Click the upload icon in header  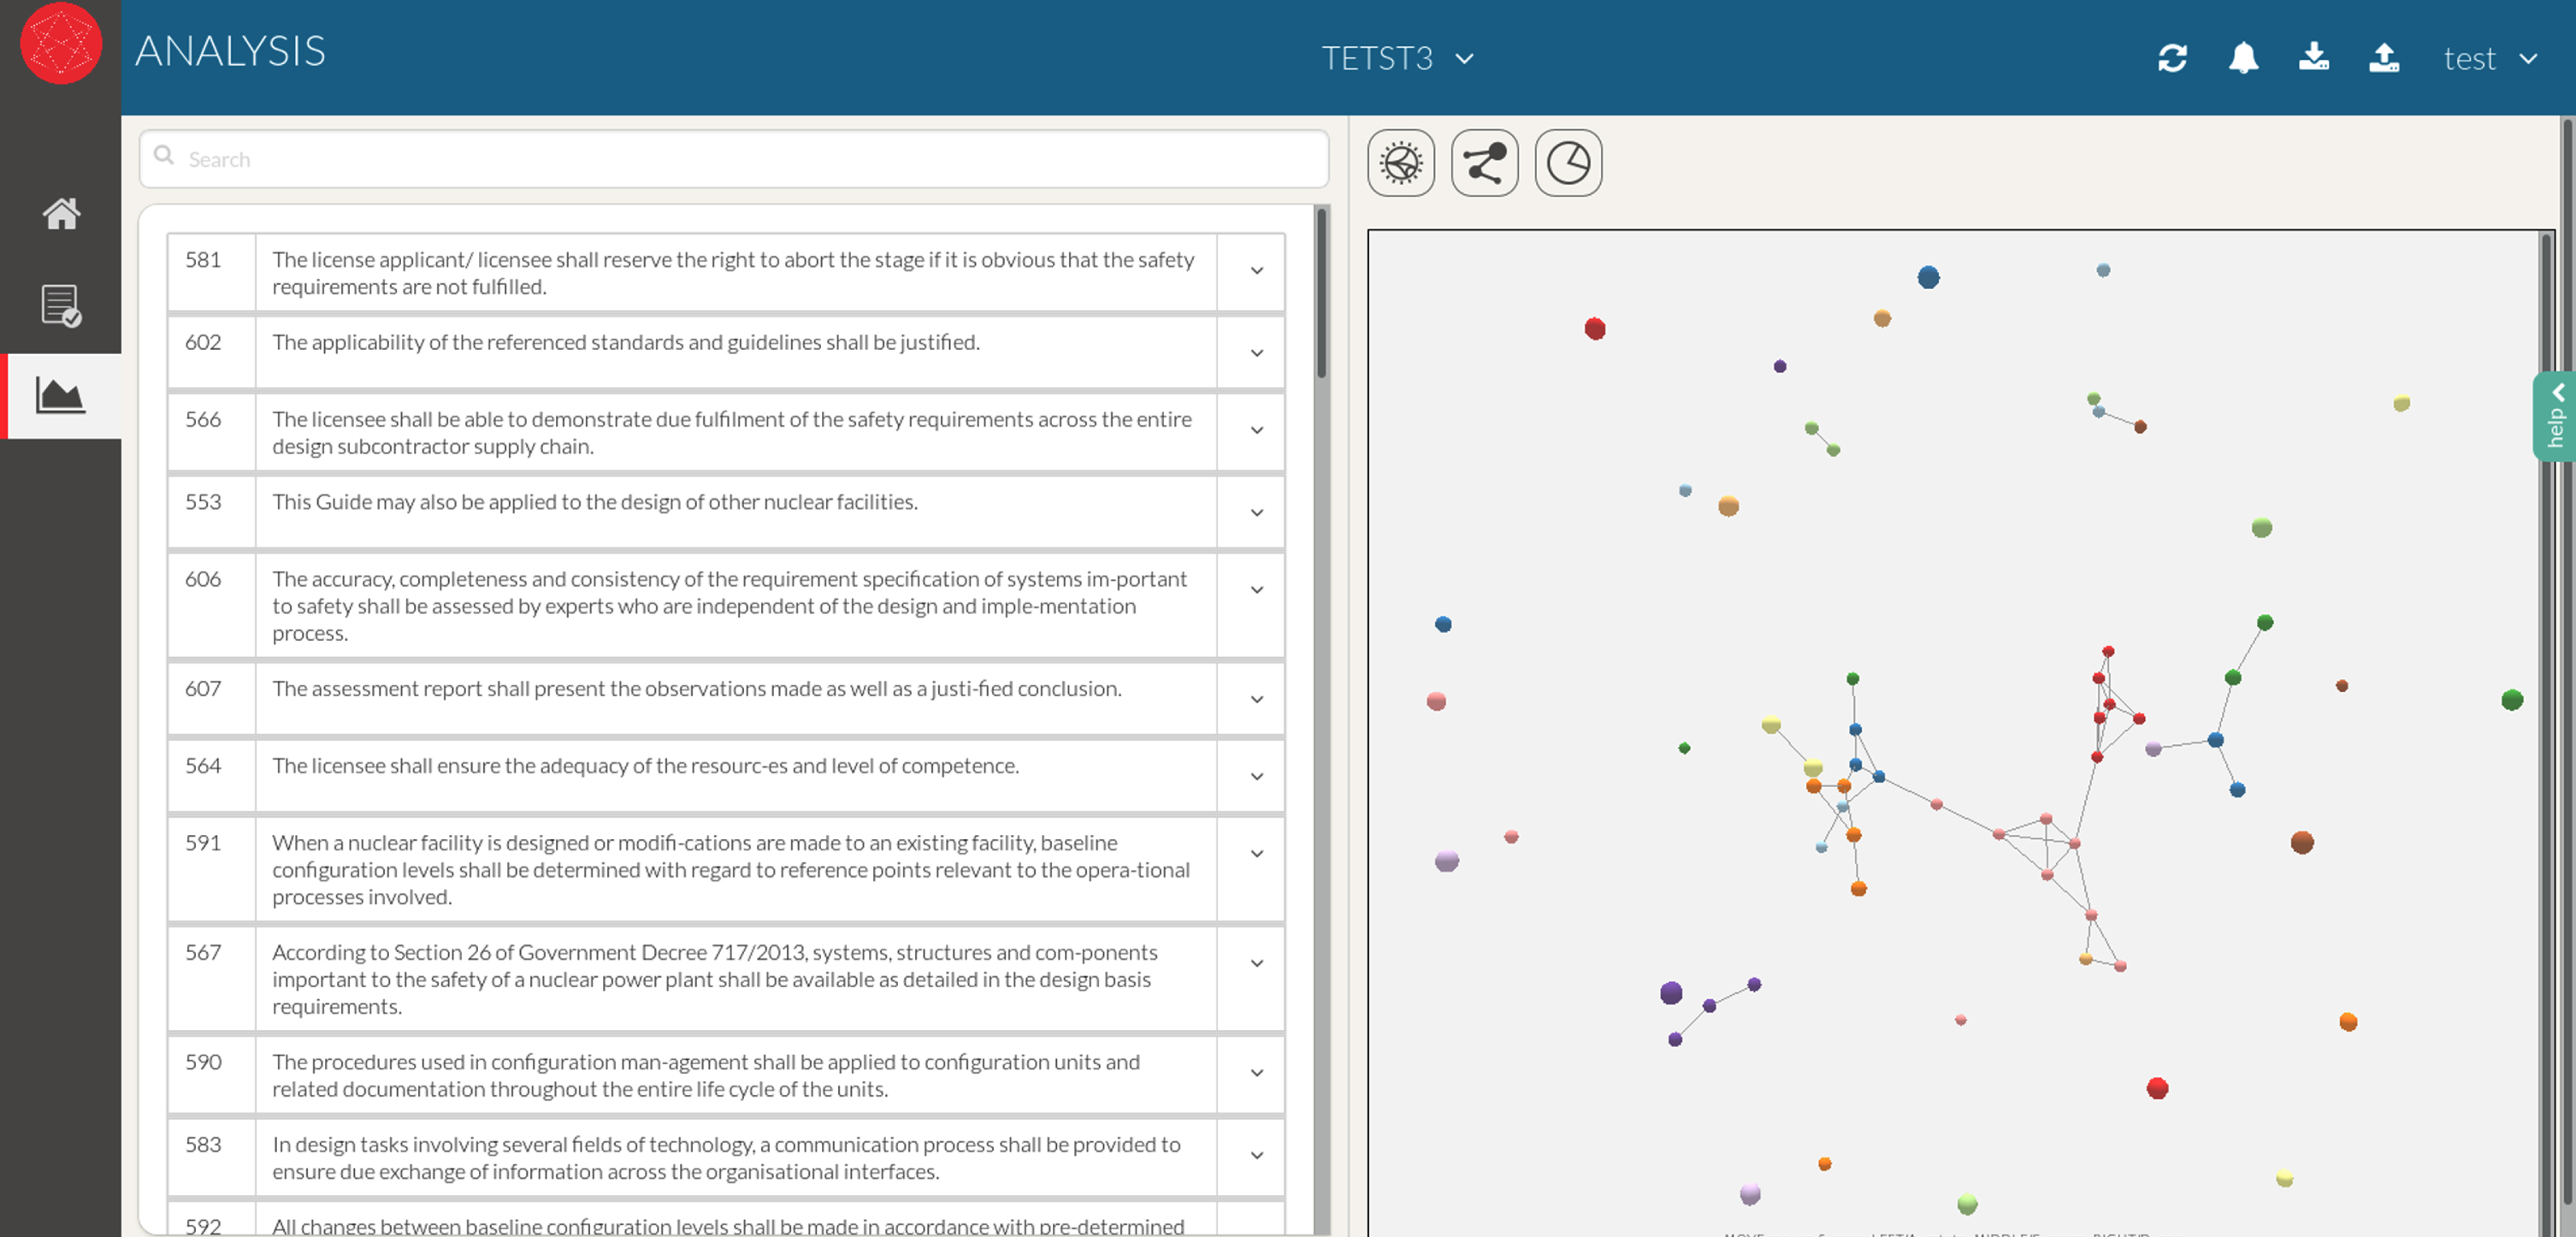(x=2384, y=57)
